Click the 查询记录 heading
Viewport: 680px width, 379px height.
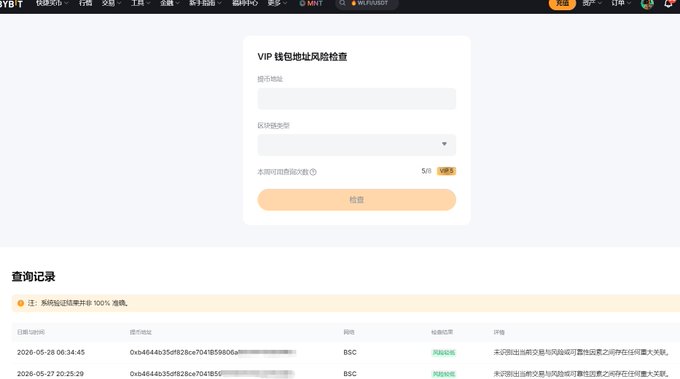[x=33, y=276]
